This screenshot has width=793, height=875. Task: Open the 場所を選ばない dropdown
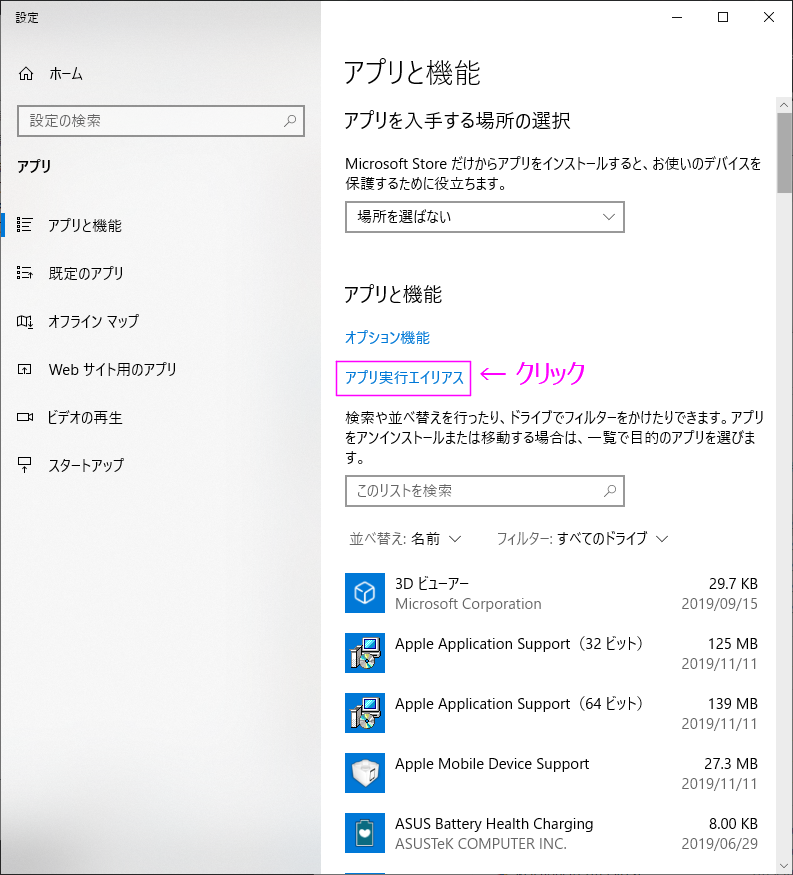tap(484, 217)
